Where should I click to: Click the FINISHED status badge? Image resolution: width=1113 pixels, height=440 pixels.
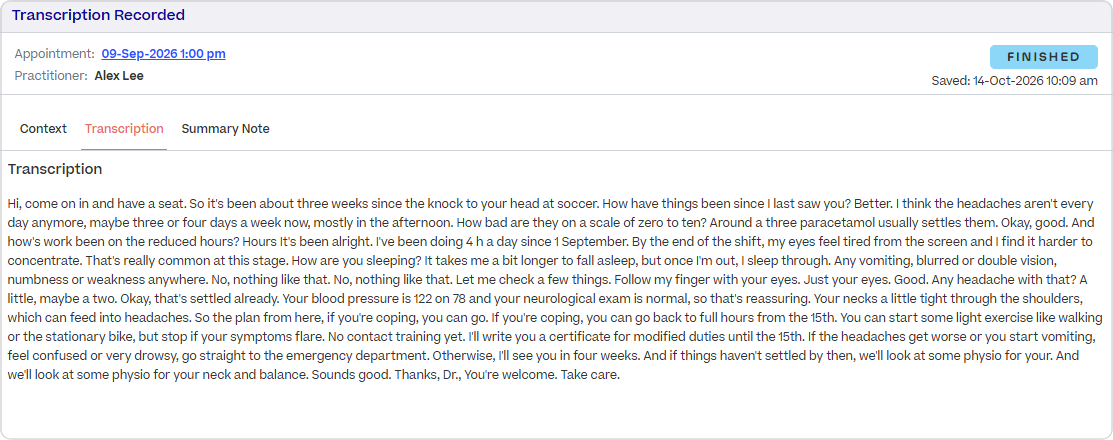point(1043,57)
